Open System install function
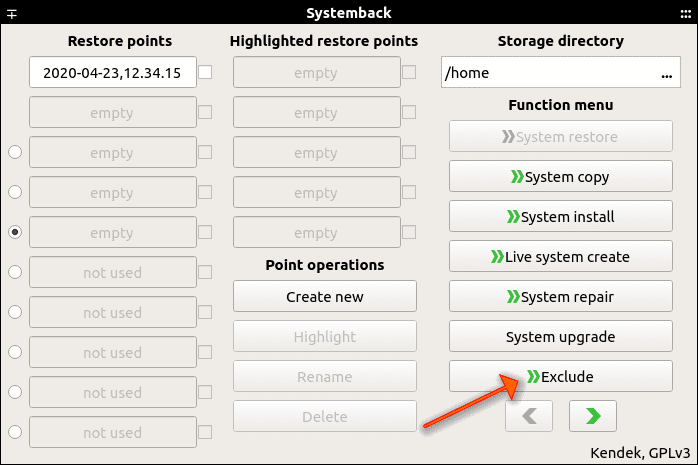This screenshot has width=698, height=465. click(x=560, y=216)
